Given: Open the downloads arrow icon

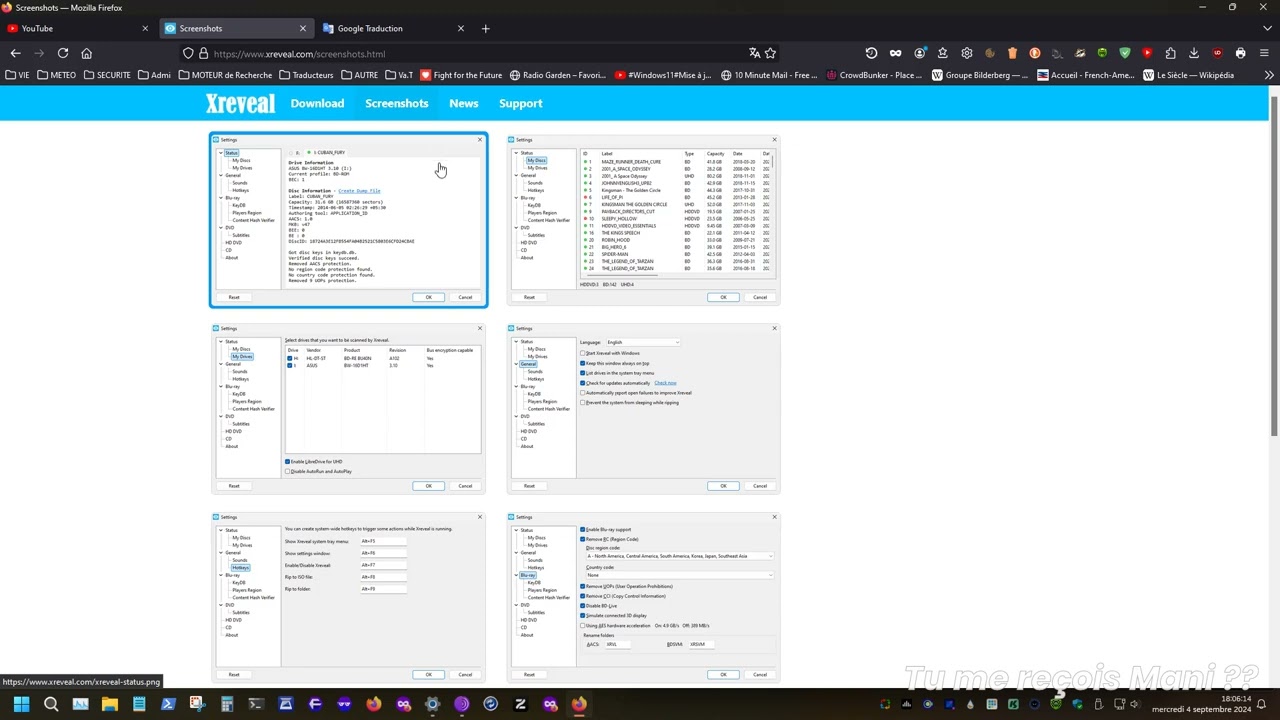Looking at the screenshot, I should click(x=1194, y=53).
